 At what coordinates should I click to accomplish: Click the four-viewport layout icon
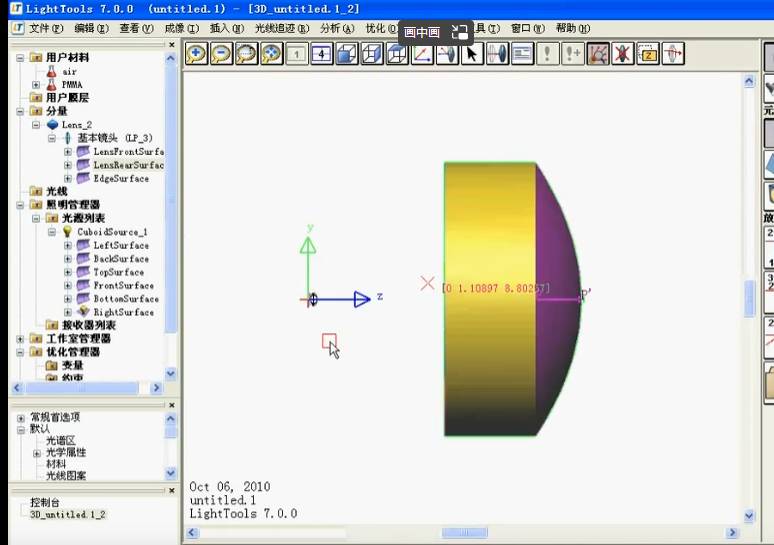321,54
